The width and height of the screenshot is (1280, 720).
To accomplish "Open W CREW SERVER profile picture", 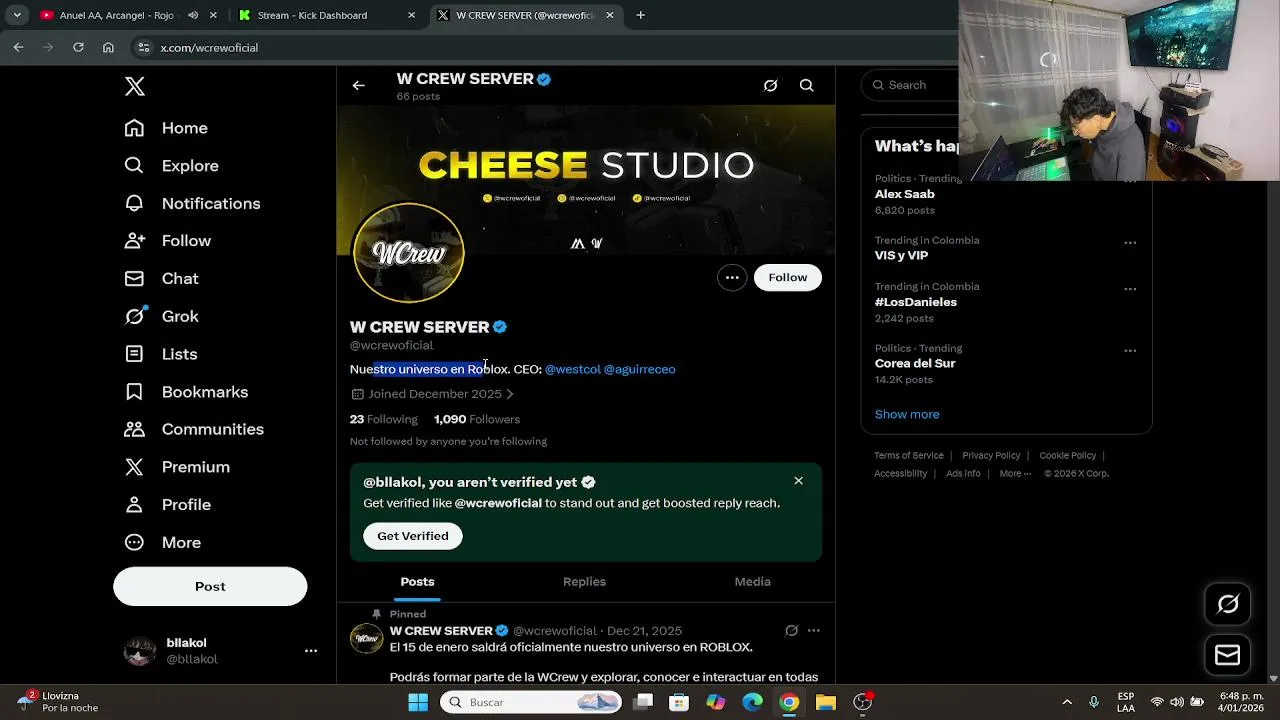I will 408,253.
